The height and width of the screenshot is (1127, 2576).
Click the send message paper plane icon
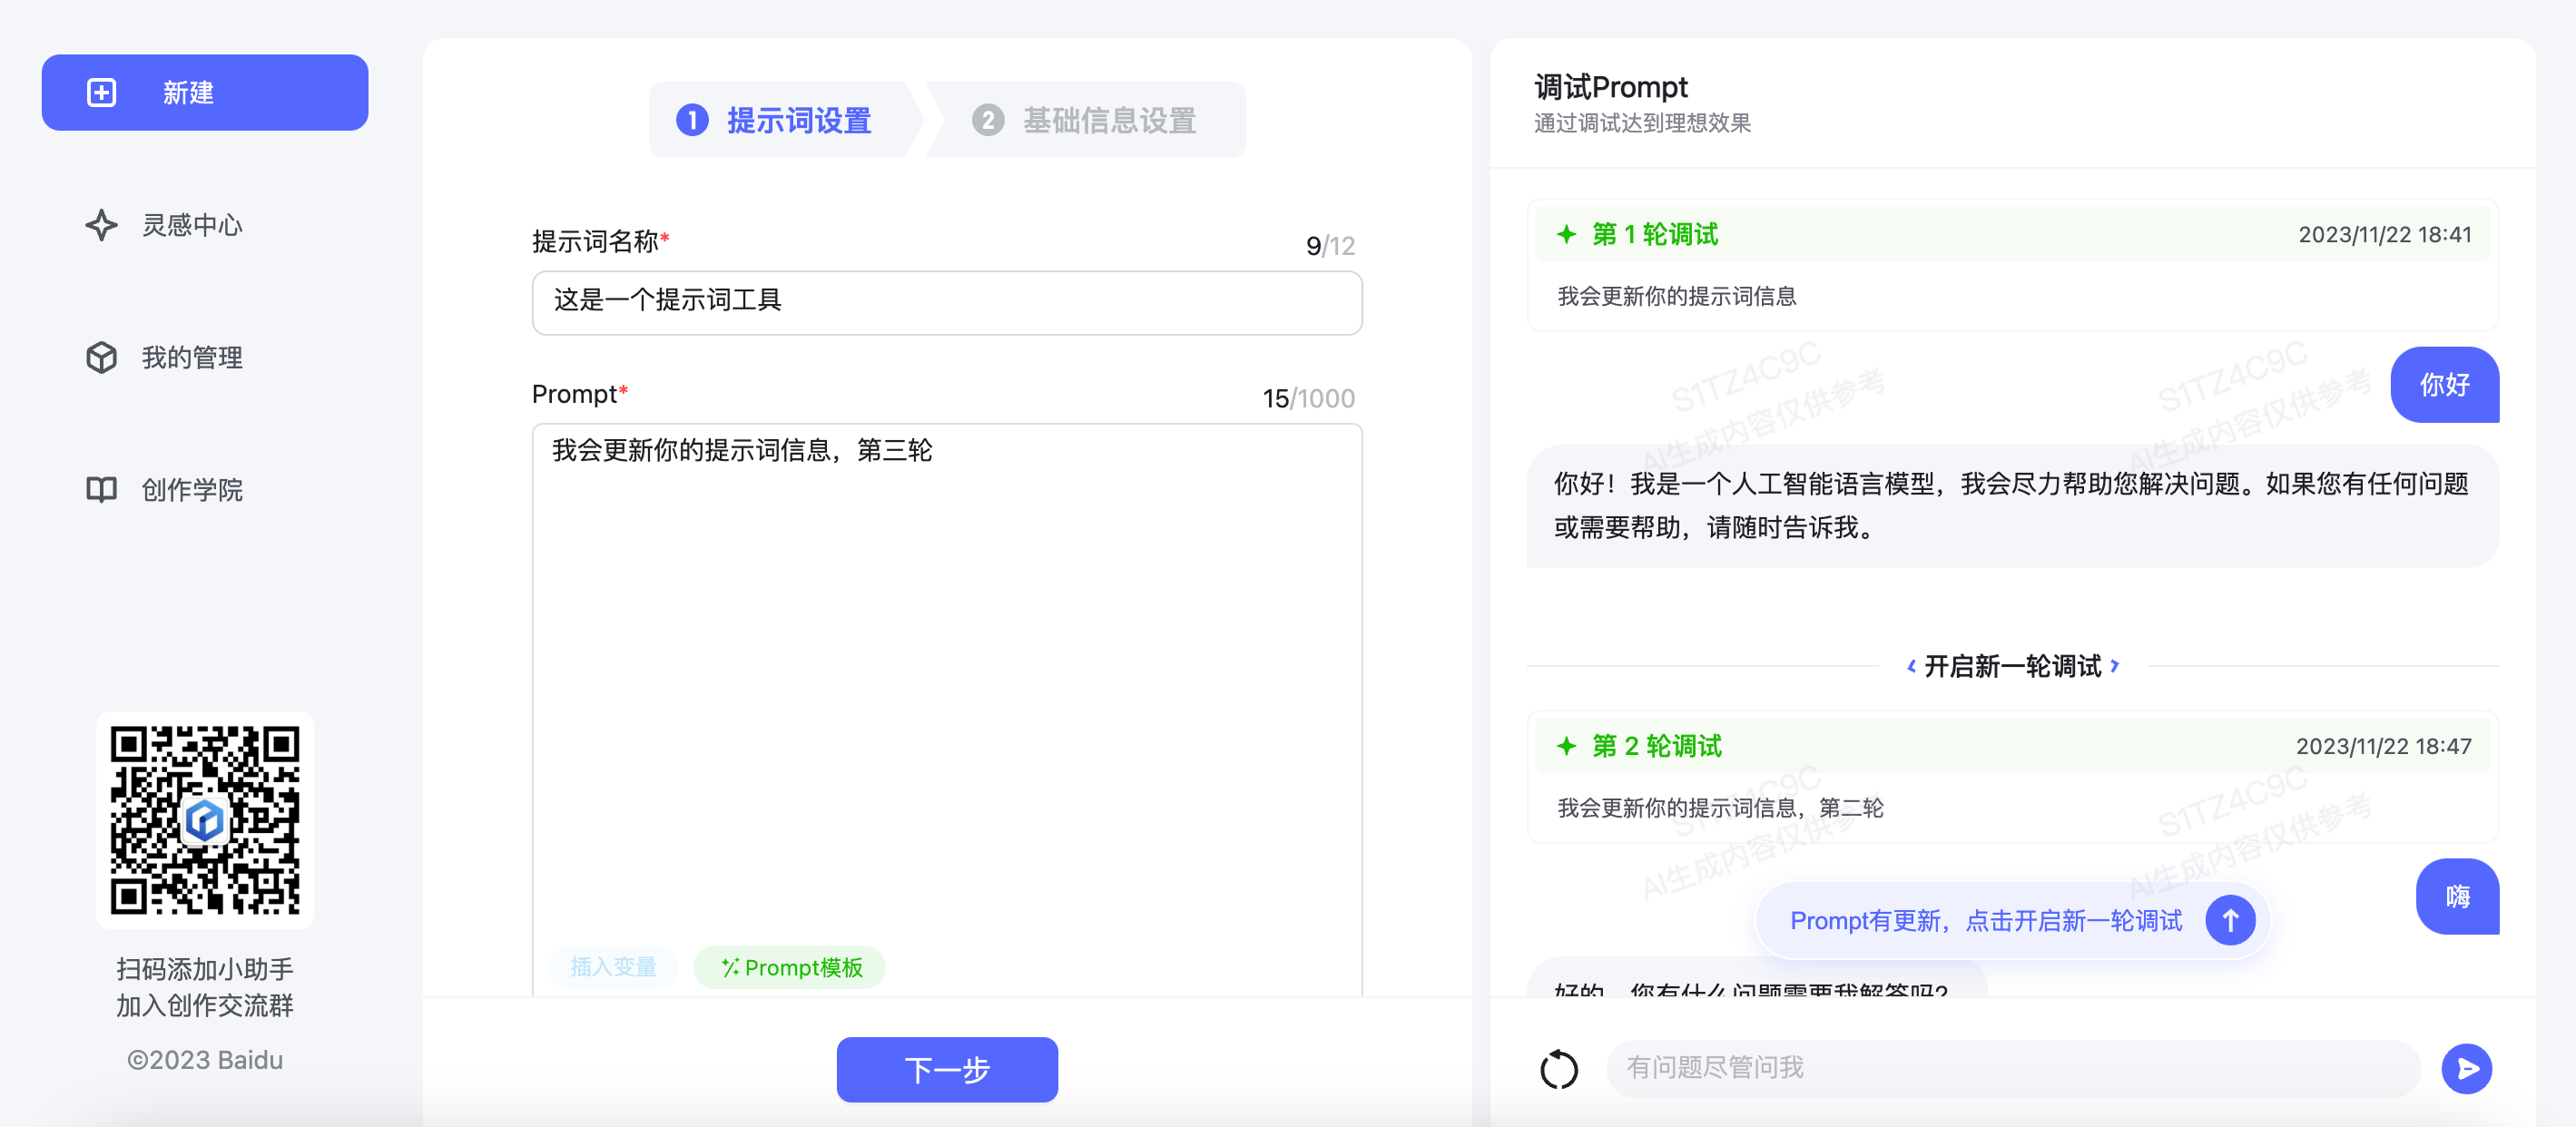(x=2466, y=1069)
